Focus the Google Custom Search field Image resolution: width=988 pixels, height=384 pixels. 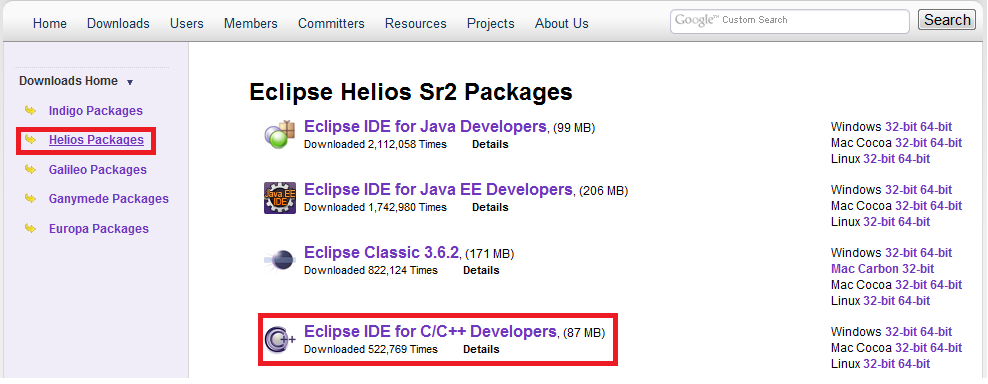[790, 21]
